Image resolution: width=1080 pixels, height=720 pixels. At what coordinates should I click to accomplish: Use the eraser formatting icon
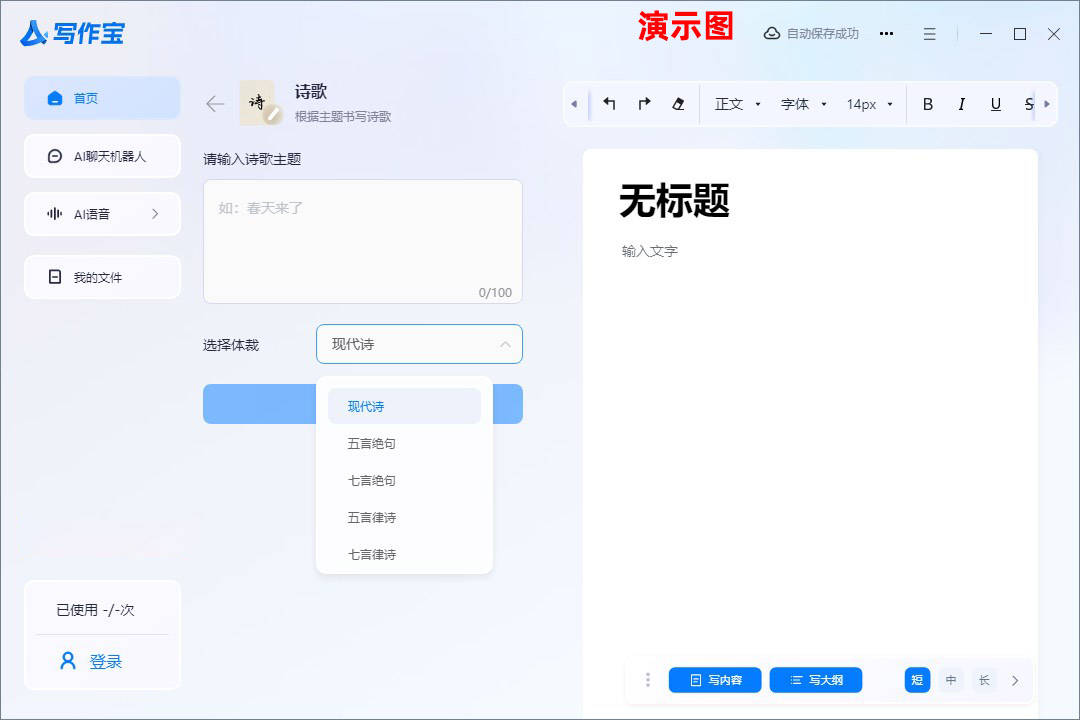(678, 104)
